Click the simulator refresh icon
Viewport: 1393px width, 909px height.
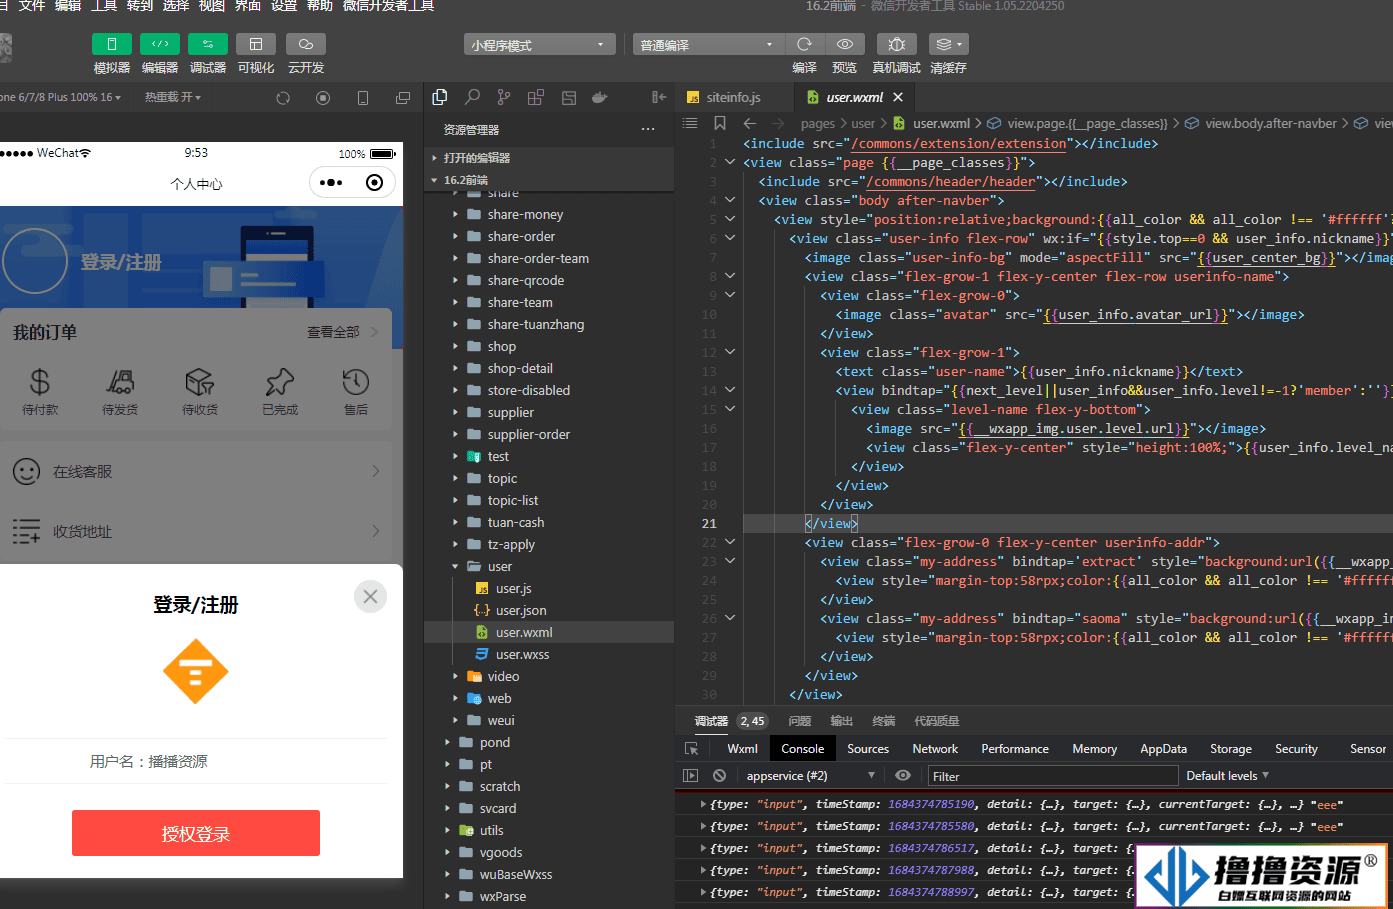tap(283, 98)
